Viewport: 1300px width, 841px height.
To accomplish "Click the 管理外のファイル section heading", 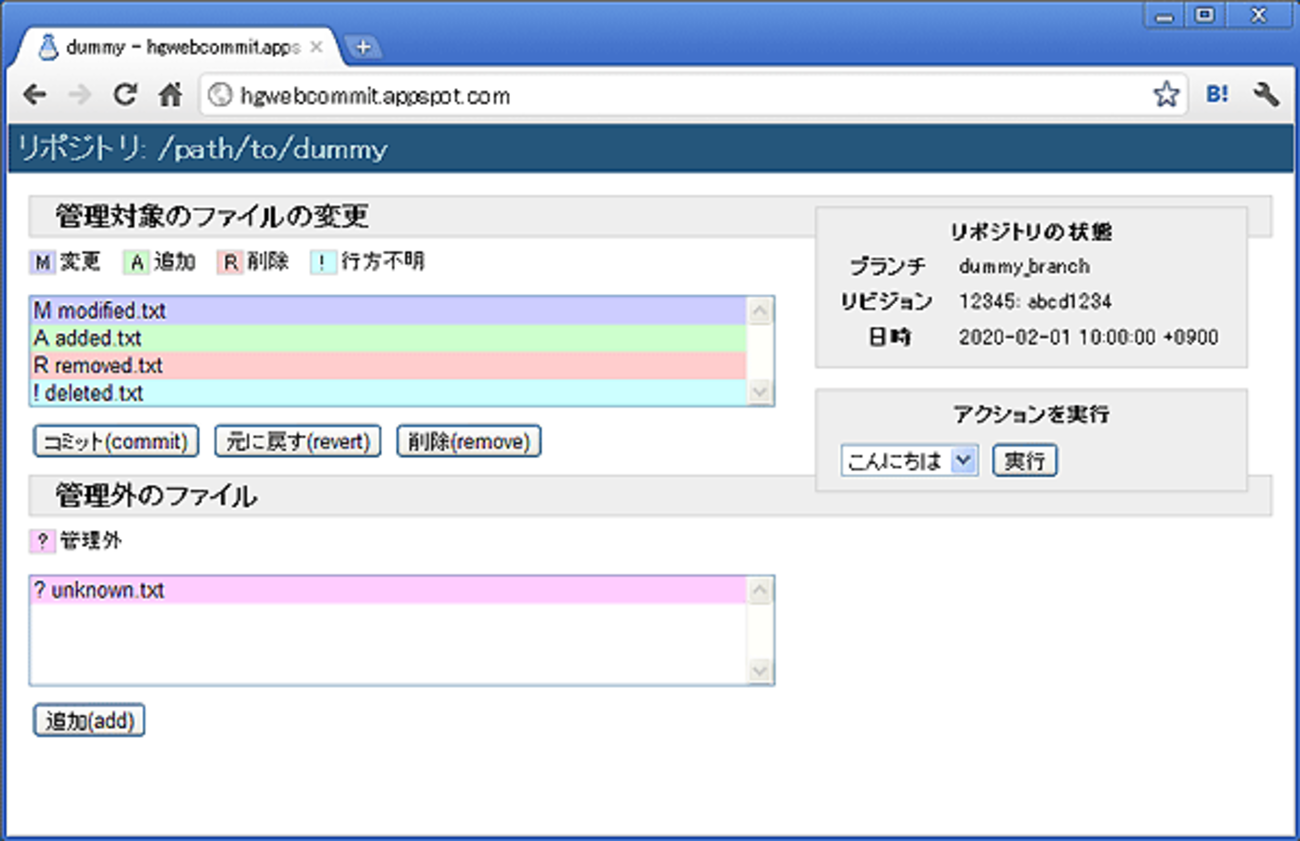I will click(x=156, y=495).
